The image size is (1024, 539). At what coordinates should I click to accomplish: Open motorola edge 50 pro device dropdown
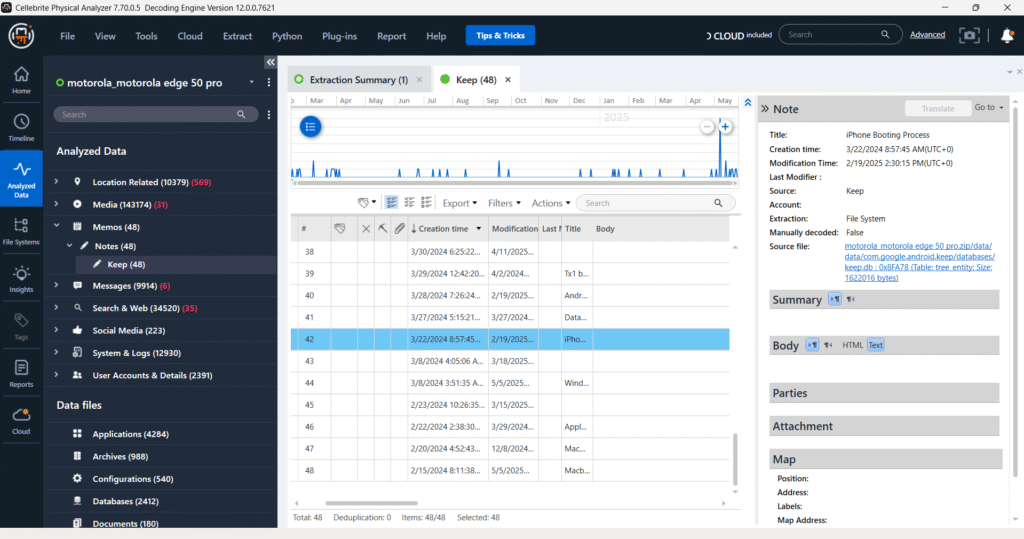[x=251, y=82]
